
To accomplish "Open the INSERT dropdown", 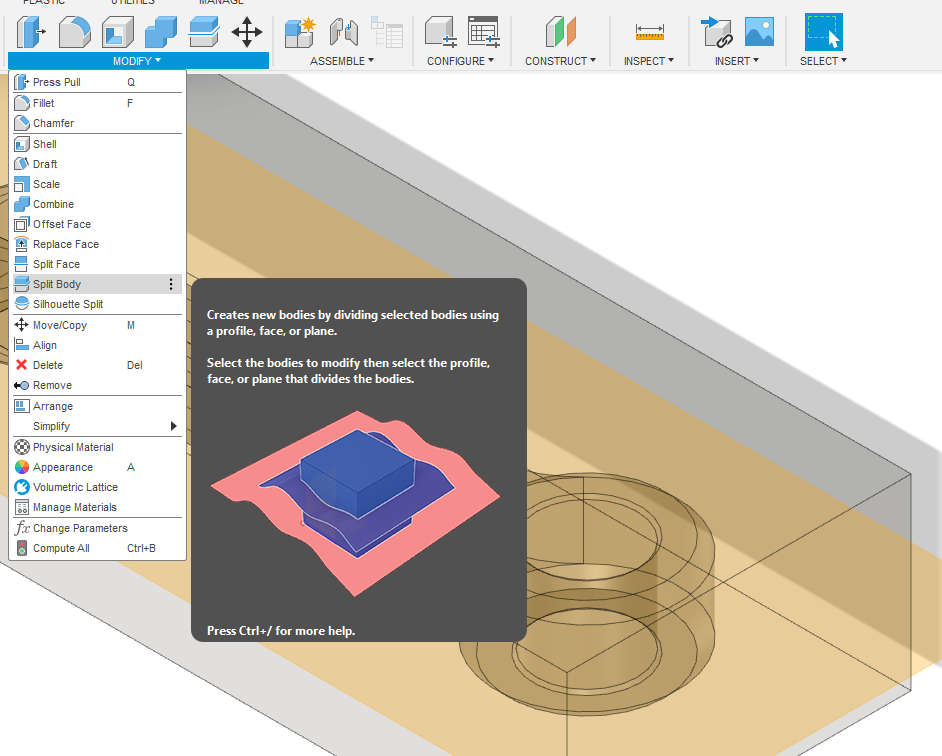I will 737,61.
